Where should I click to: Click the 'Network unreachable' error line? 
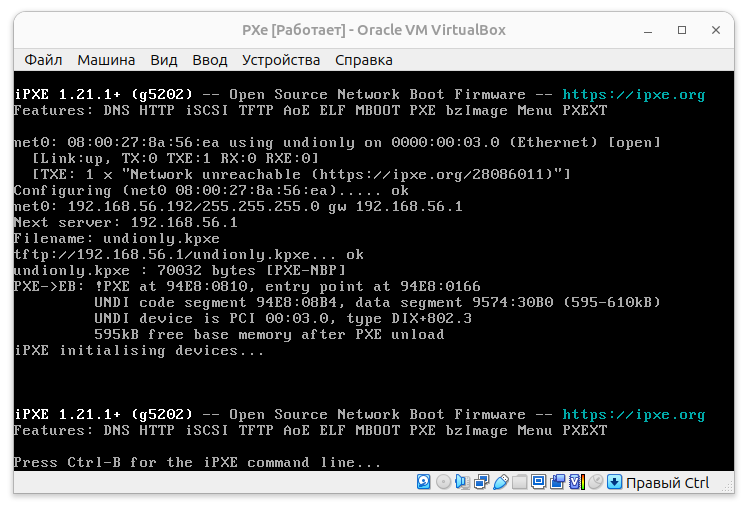[301, 175]
